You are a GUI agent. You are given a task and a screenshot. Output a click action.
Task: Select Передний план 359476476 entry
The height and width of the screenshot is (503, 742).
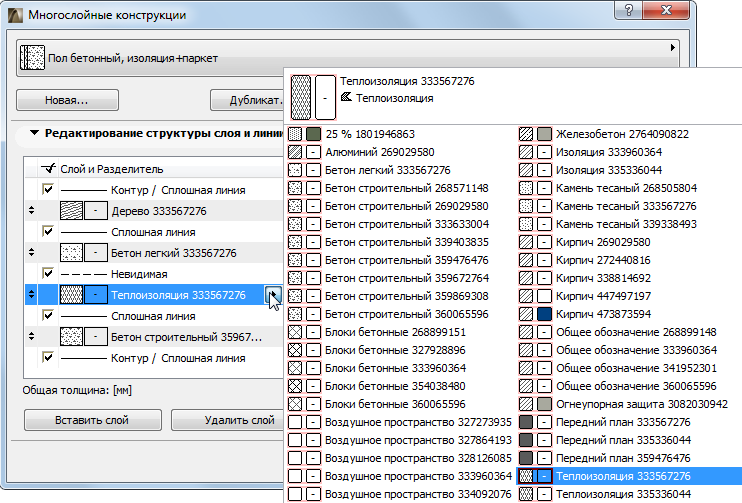623,458
